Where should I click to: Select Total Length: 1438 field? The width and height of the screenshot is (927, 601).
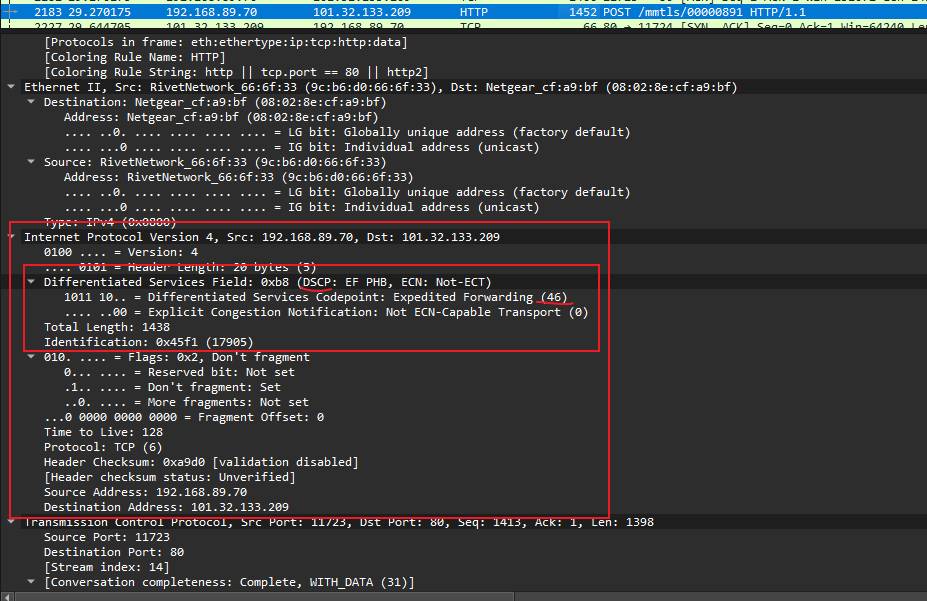click(x=107, y=327)
